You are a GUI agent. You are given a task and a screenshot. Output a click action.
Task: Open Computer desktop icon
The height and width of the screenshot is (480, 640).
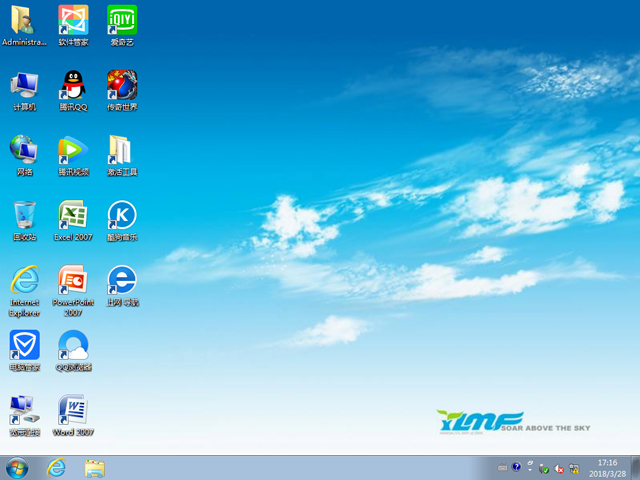(24, 85)
